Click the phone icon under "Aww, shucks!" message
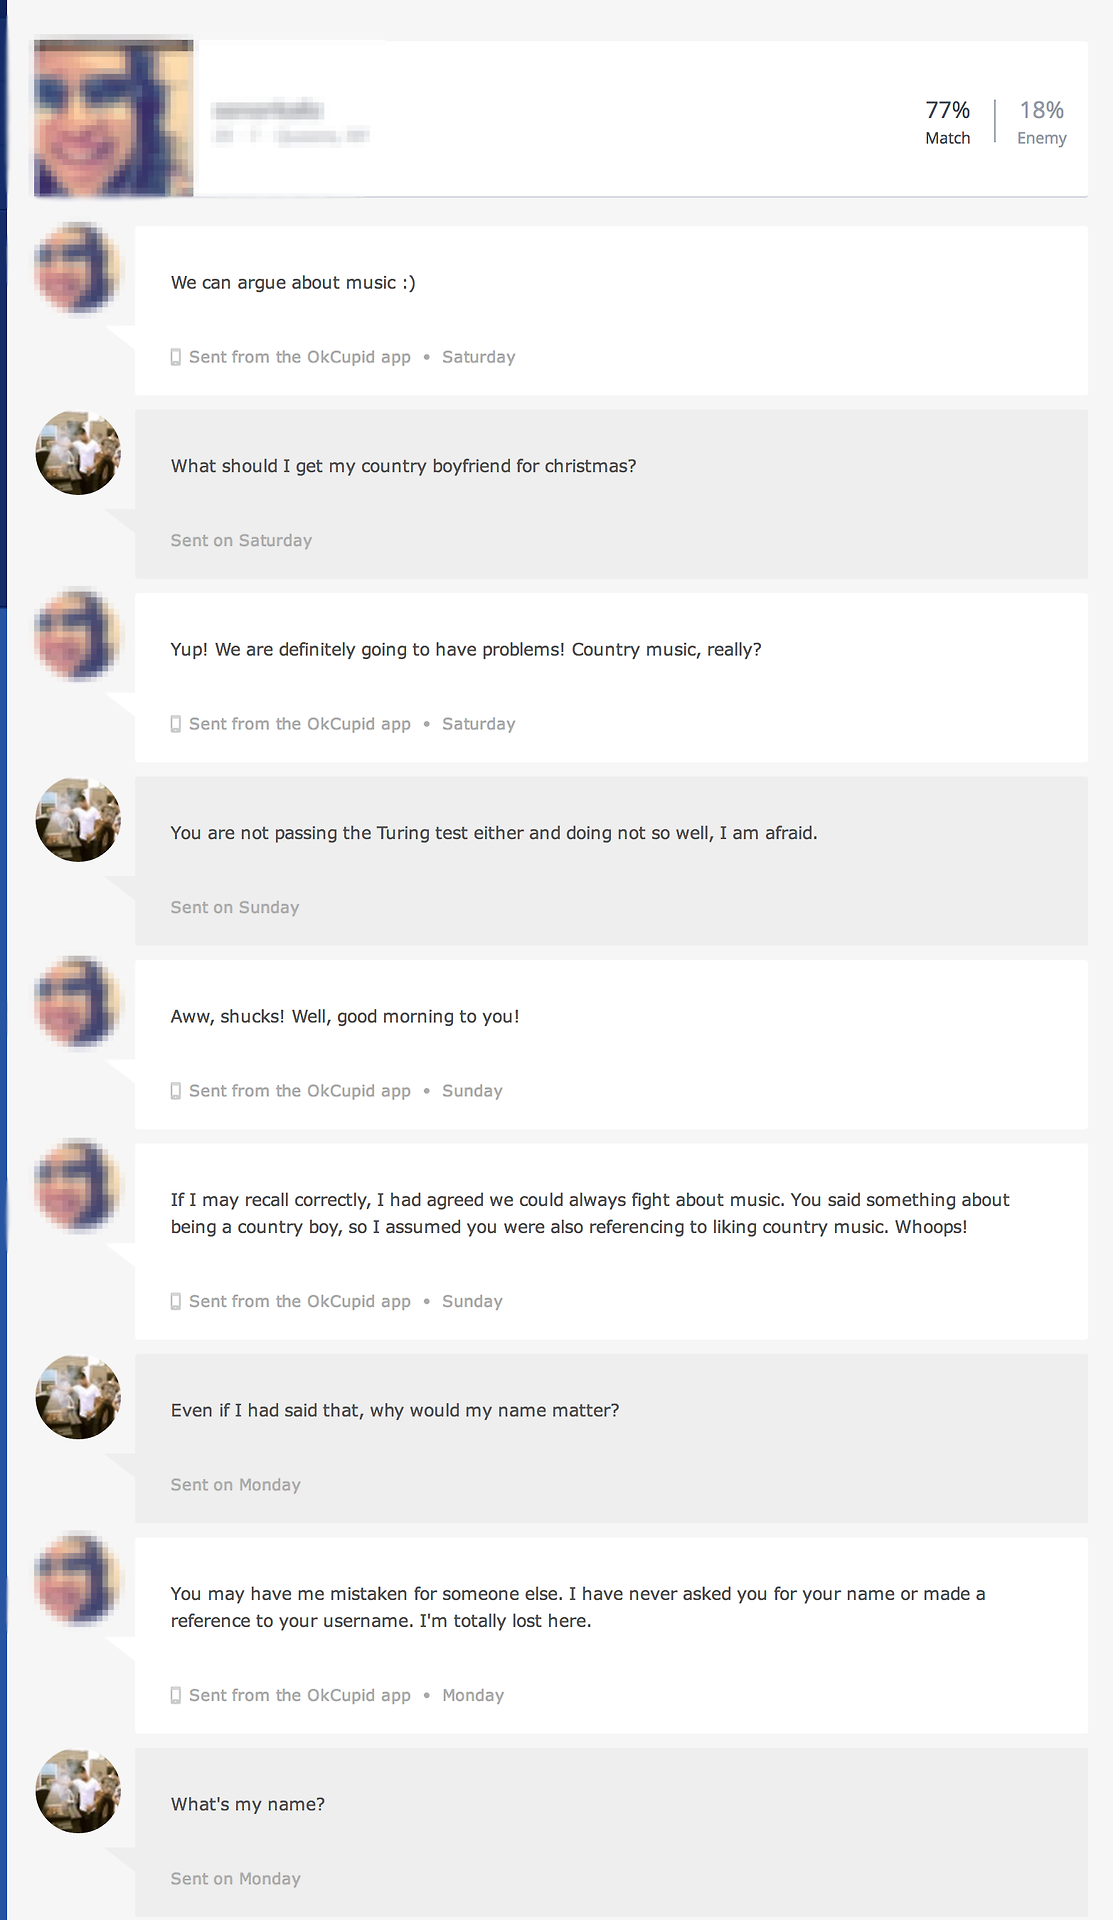 176,1091
